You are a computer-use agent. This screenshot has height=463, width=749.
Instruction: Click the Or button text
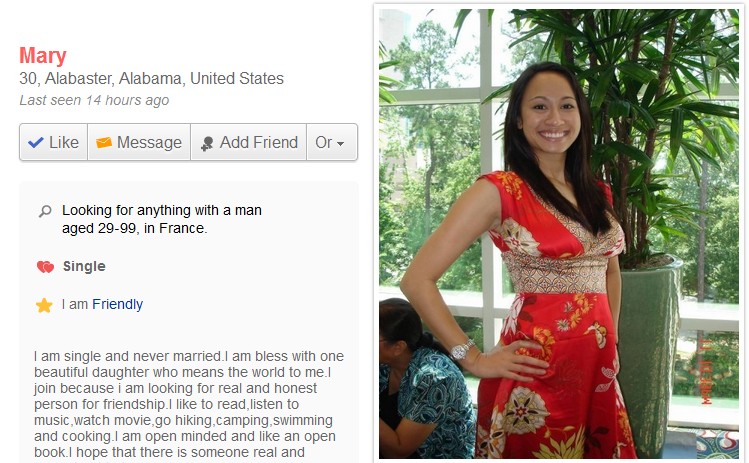click(x=323, y=142)
